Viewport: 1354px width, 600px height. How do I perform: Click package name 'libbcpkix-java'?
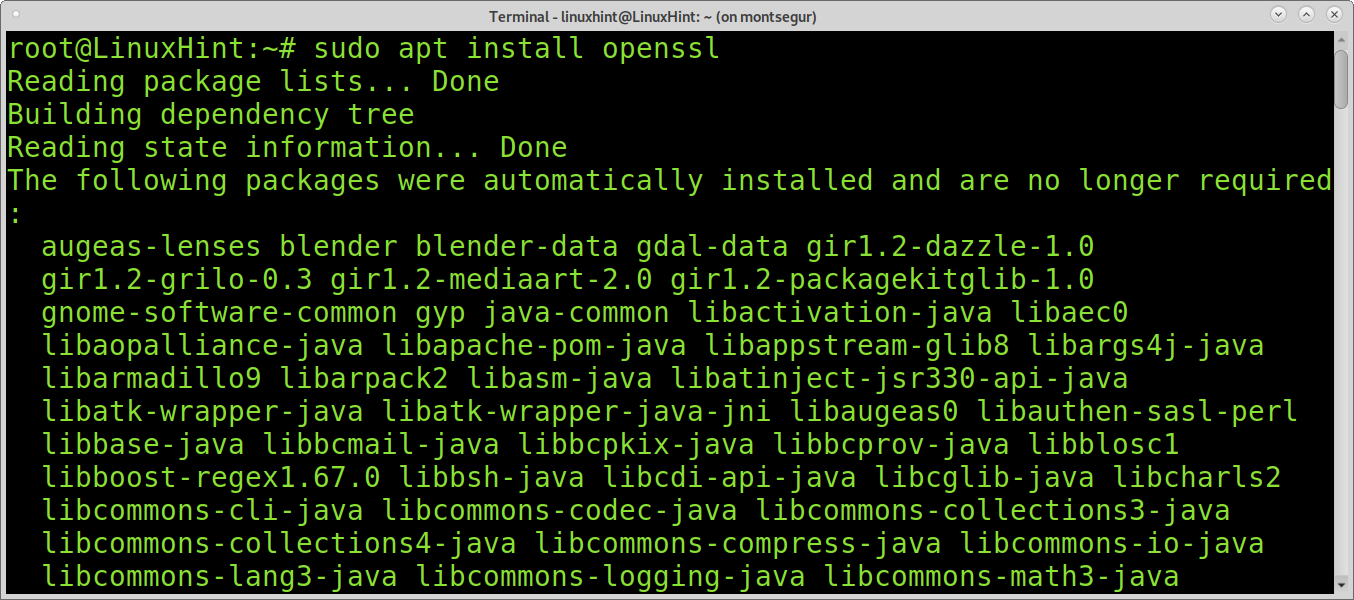coord(635,444)
